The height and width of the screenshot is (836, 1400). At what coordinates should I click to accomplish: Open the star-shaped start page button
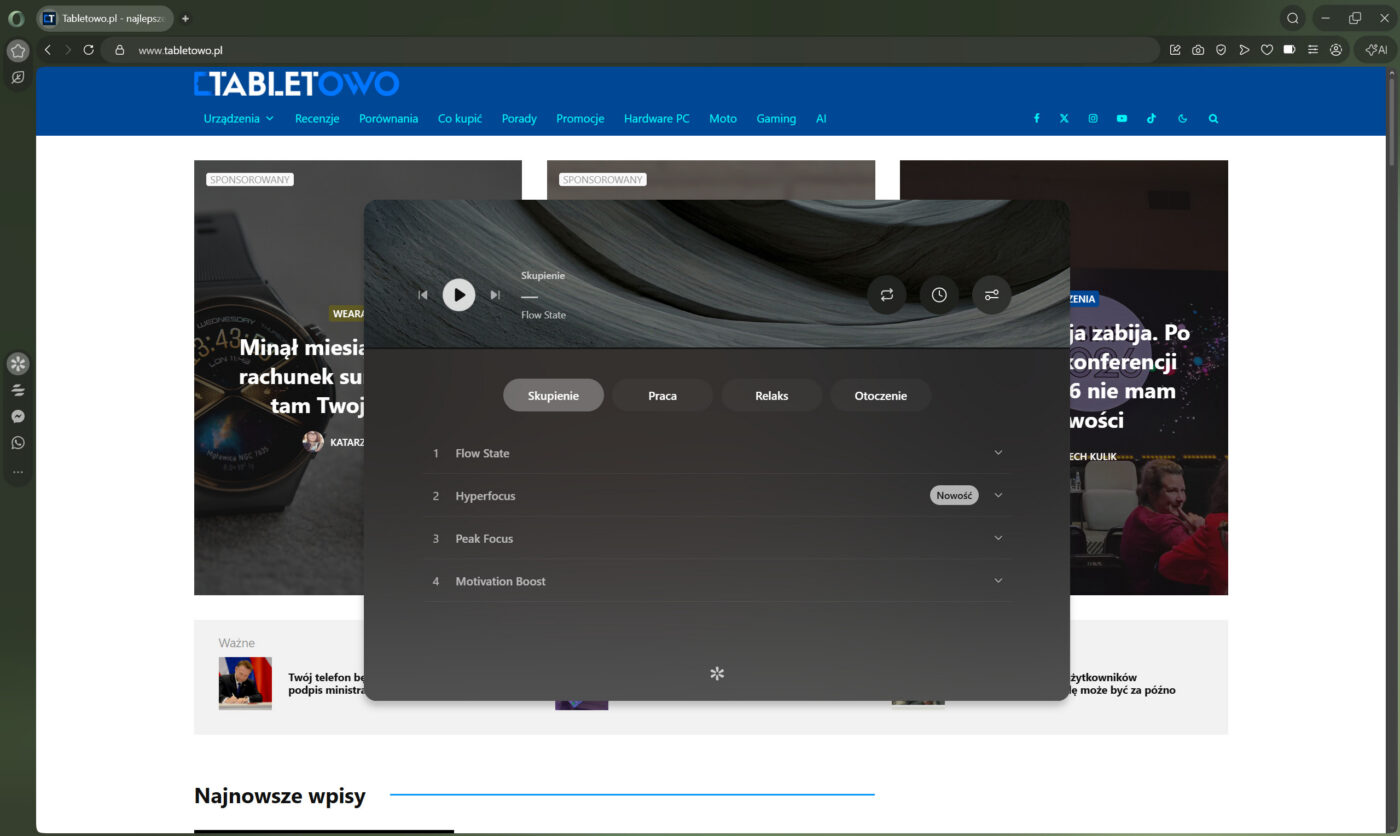(x=17, y=51)
